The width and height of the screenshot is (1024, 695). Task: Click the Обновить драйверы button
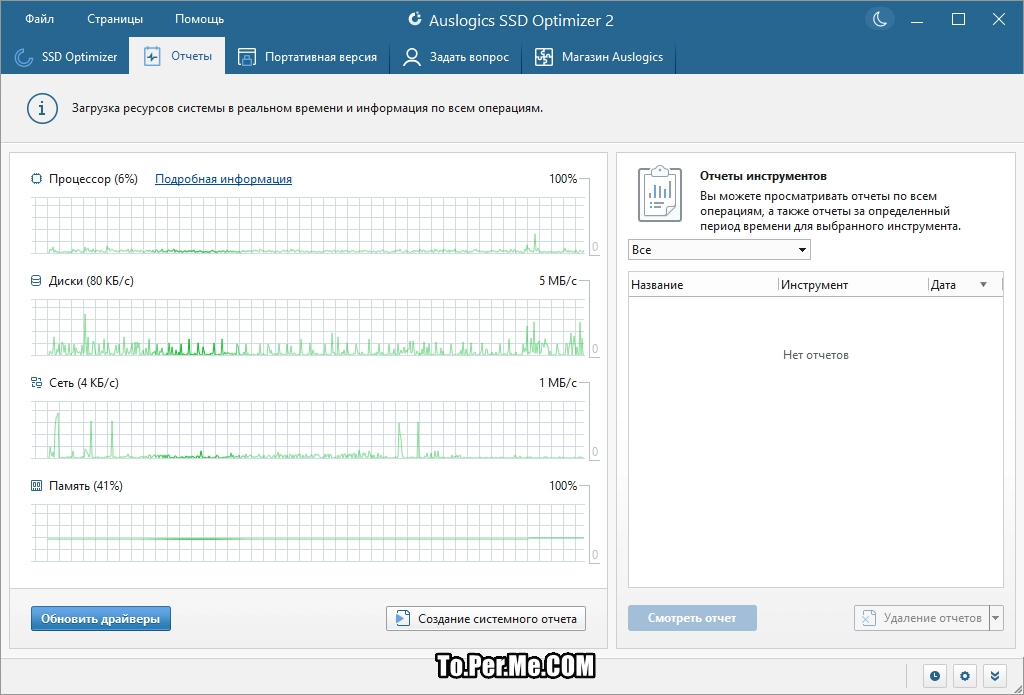click(x=101, y=619)
